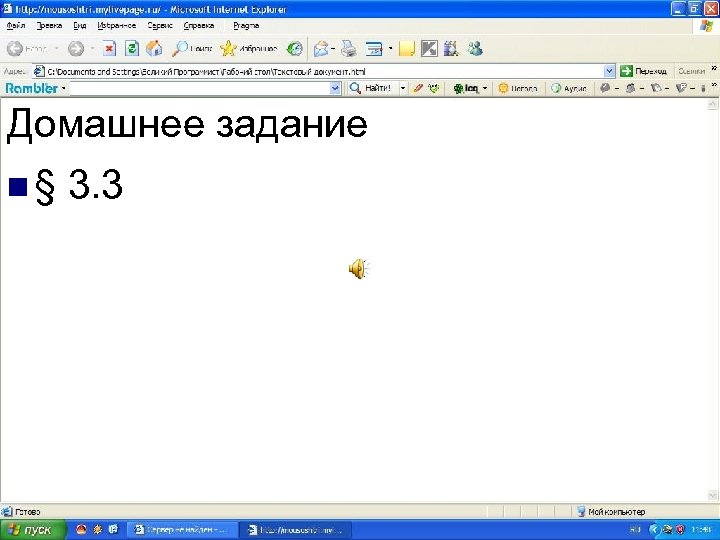Expand the Rambler search field dropdown
This screenshot has width=720, height=540.
[x=335, y=88]
